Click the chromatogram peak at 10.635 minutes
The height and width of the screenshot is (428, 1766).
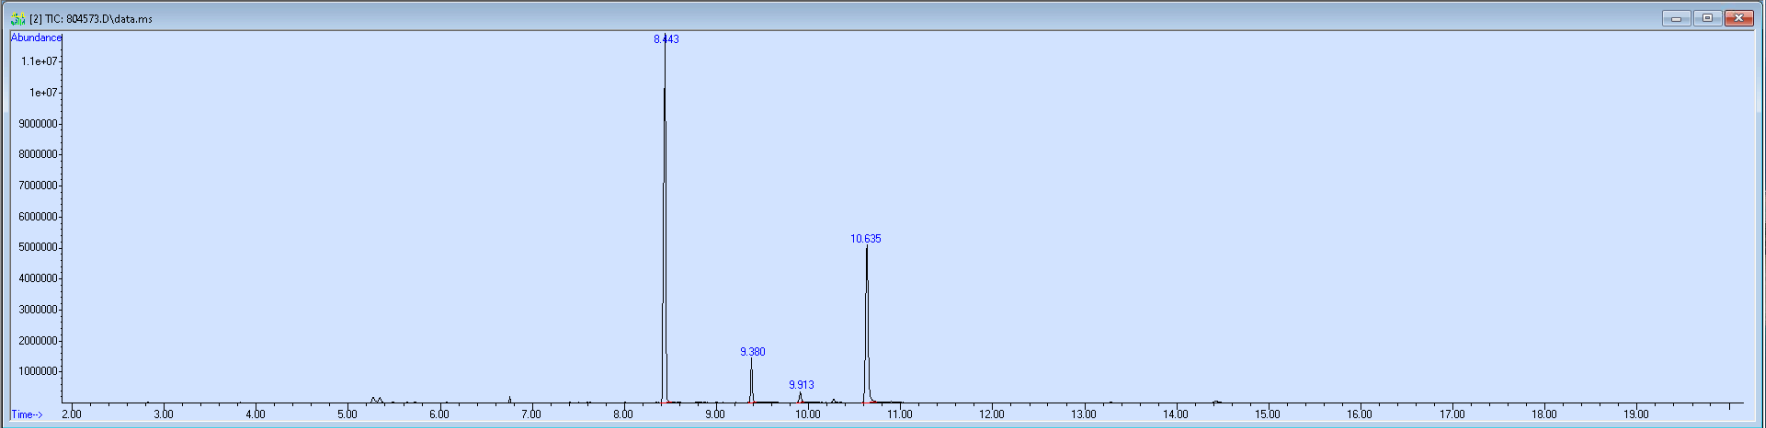click(867, 325)
